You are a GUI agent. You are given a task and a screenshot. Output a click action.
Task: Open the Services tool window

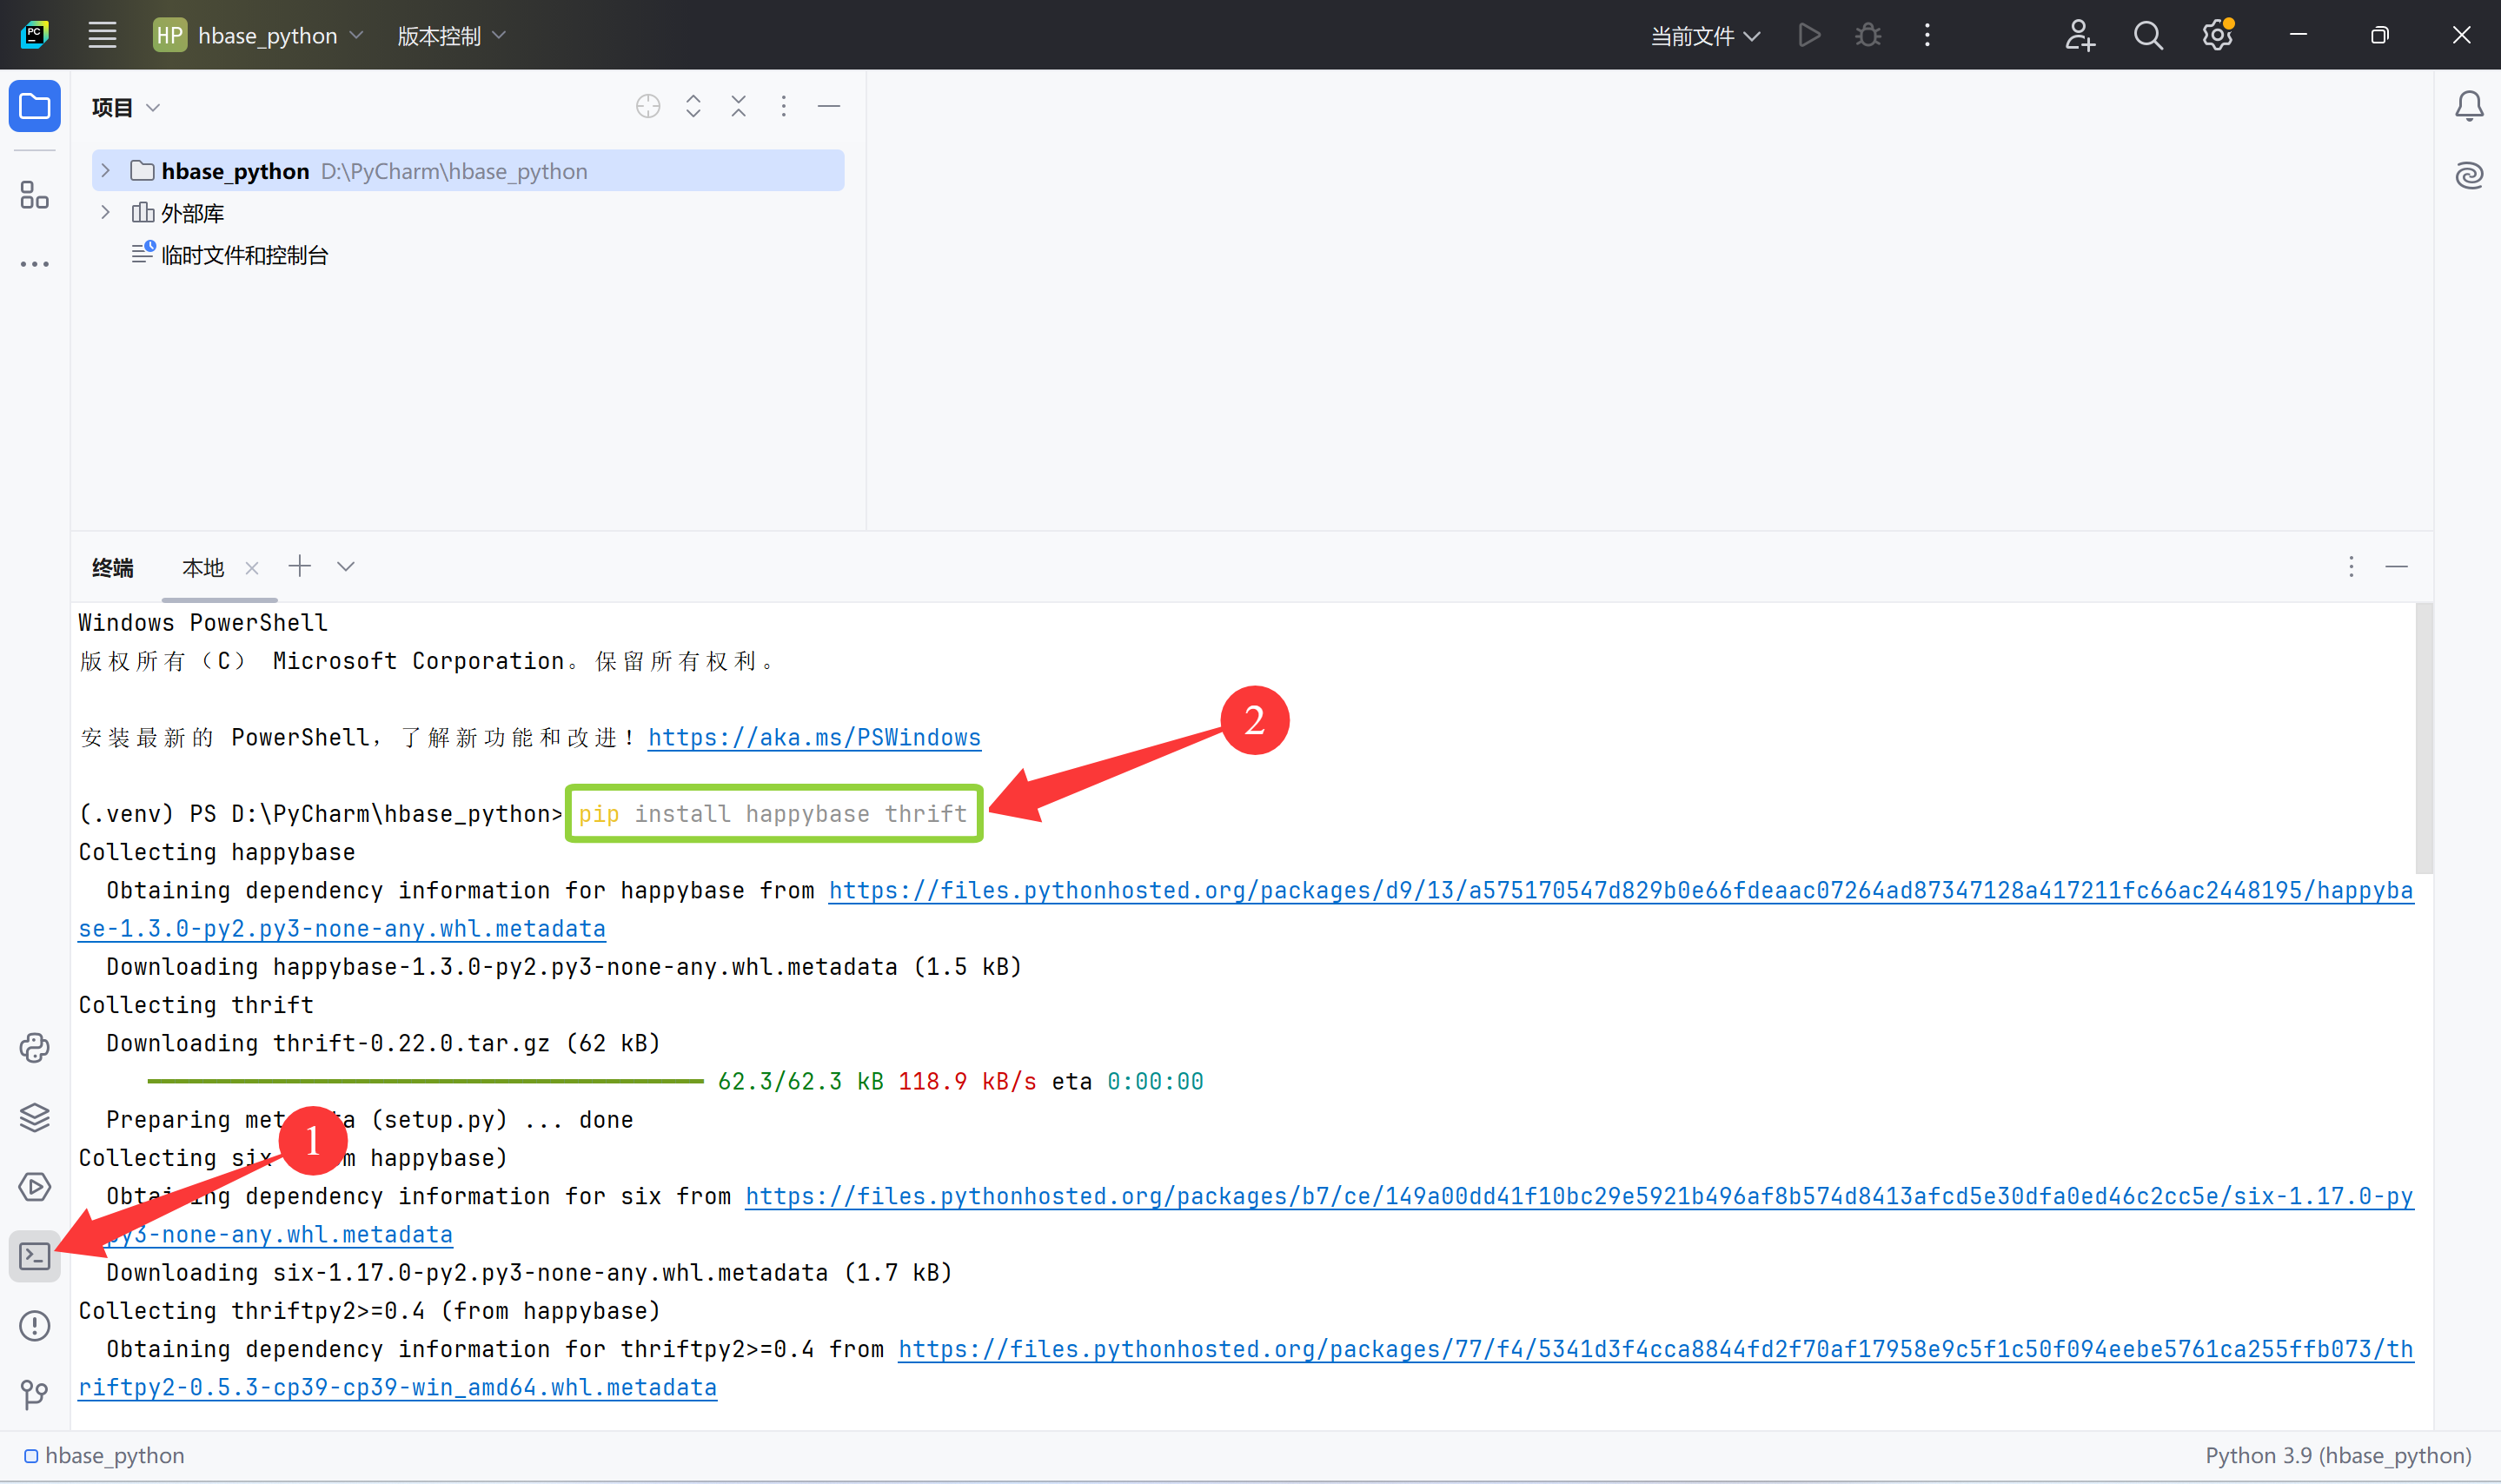[x=35, y=1187]
